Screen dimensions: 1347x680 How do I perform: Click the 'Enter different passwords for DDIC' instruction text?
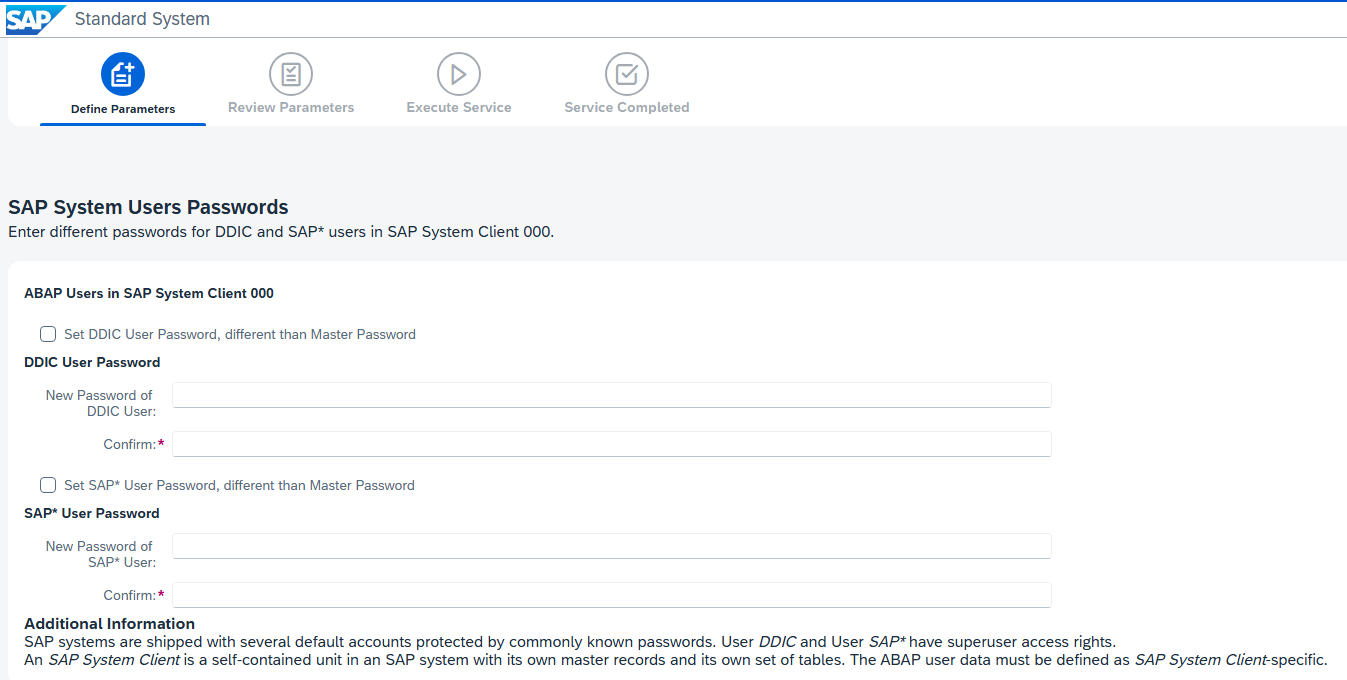click(x=281, y=232)
